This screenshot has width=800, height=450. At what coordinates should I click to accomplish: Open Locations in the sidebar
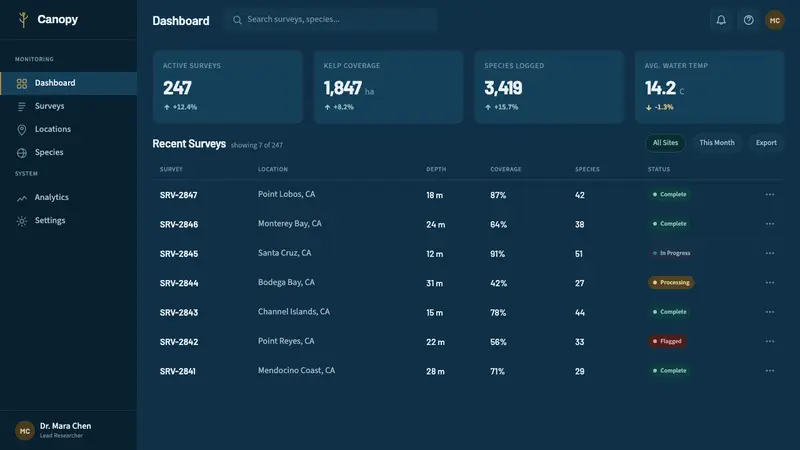point(68,129)
